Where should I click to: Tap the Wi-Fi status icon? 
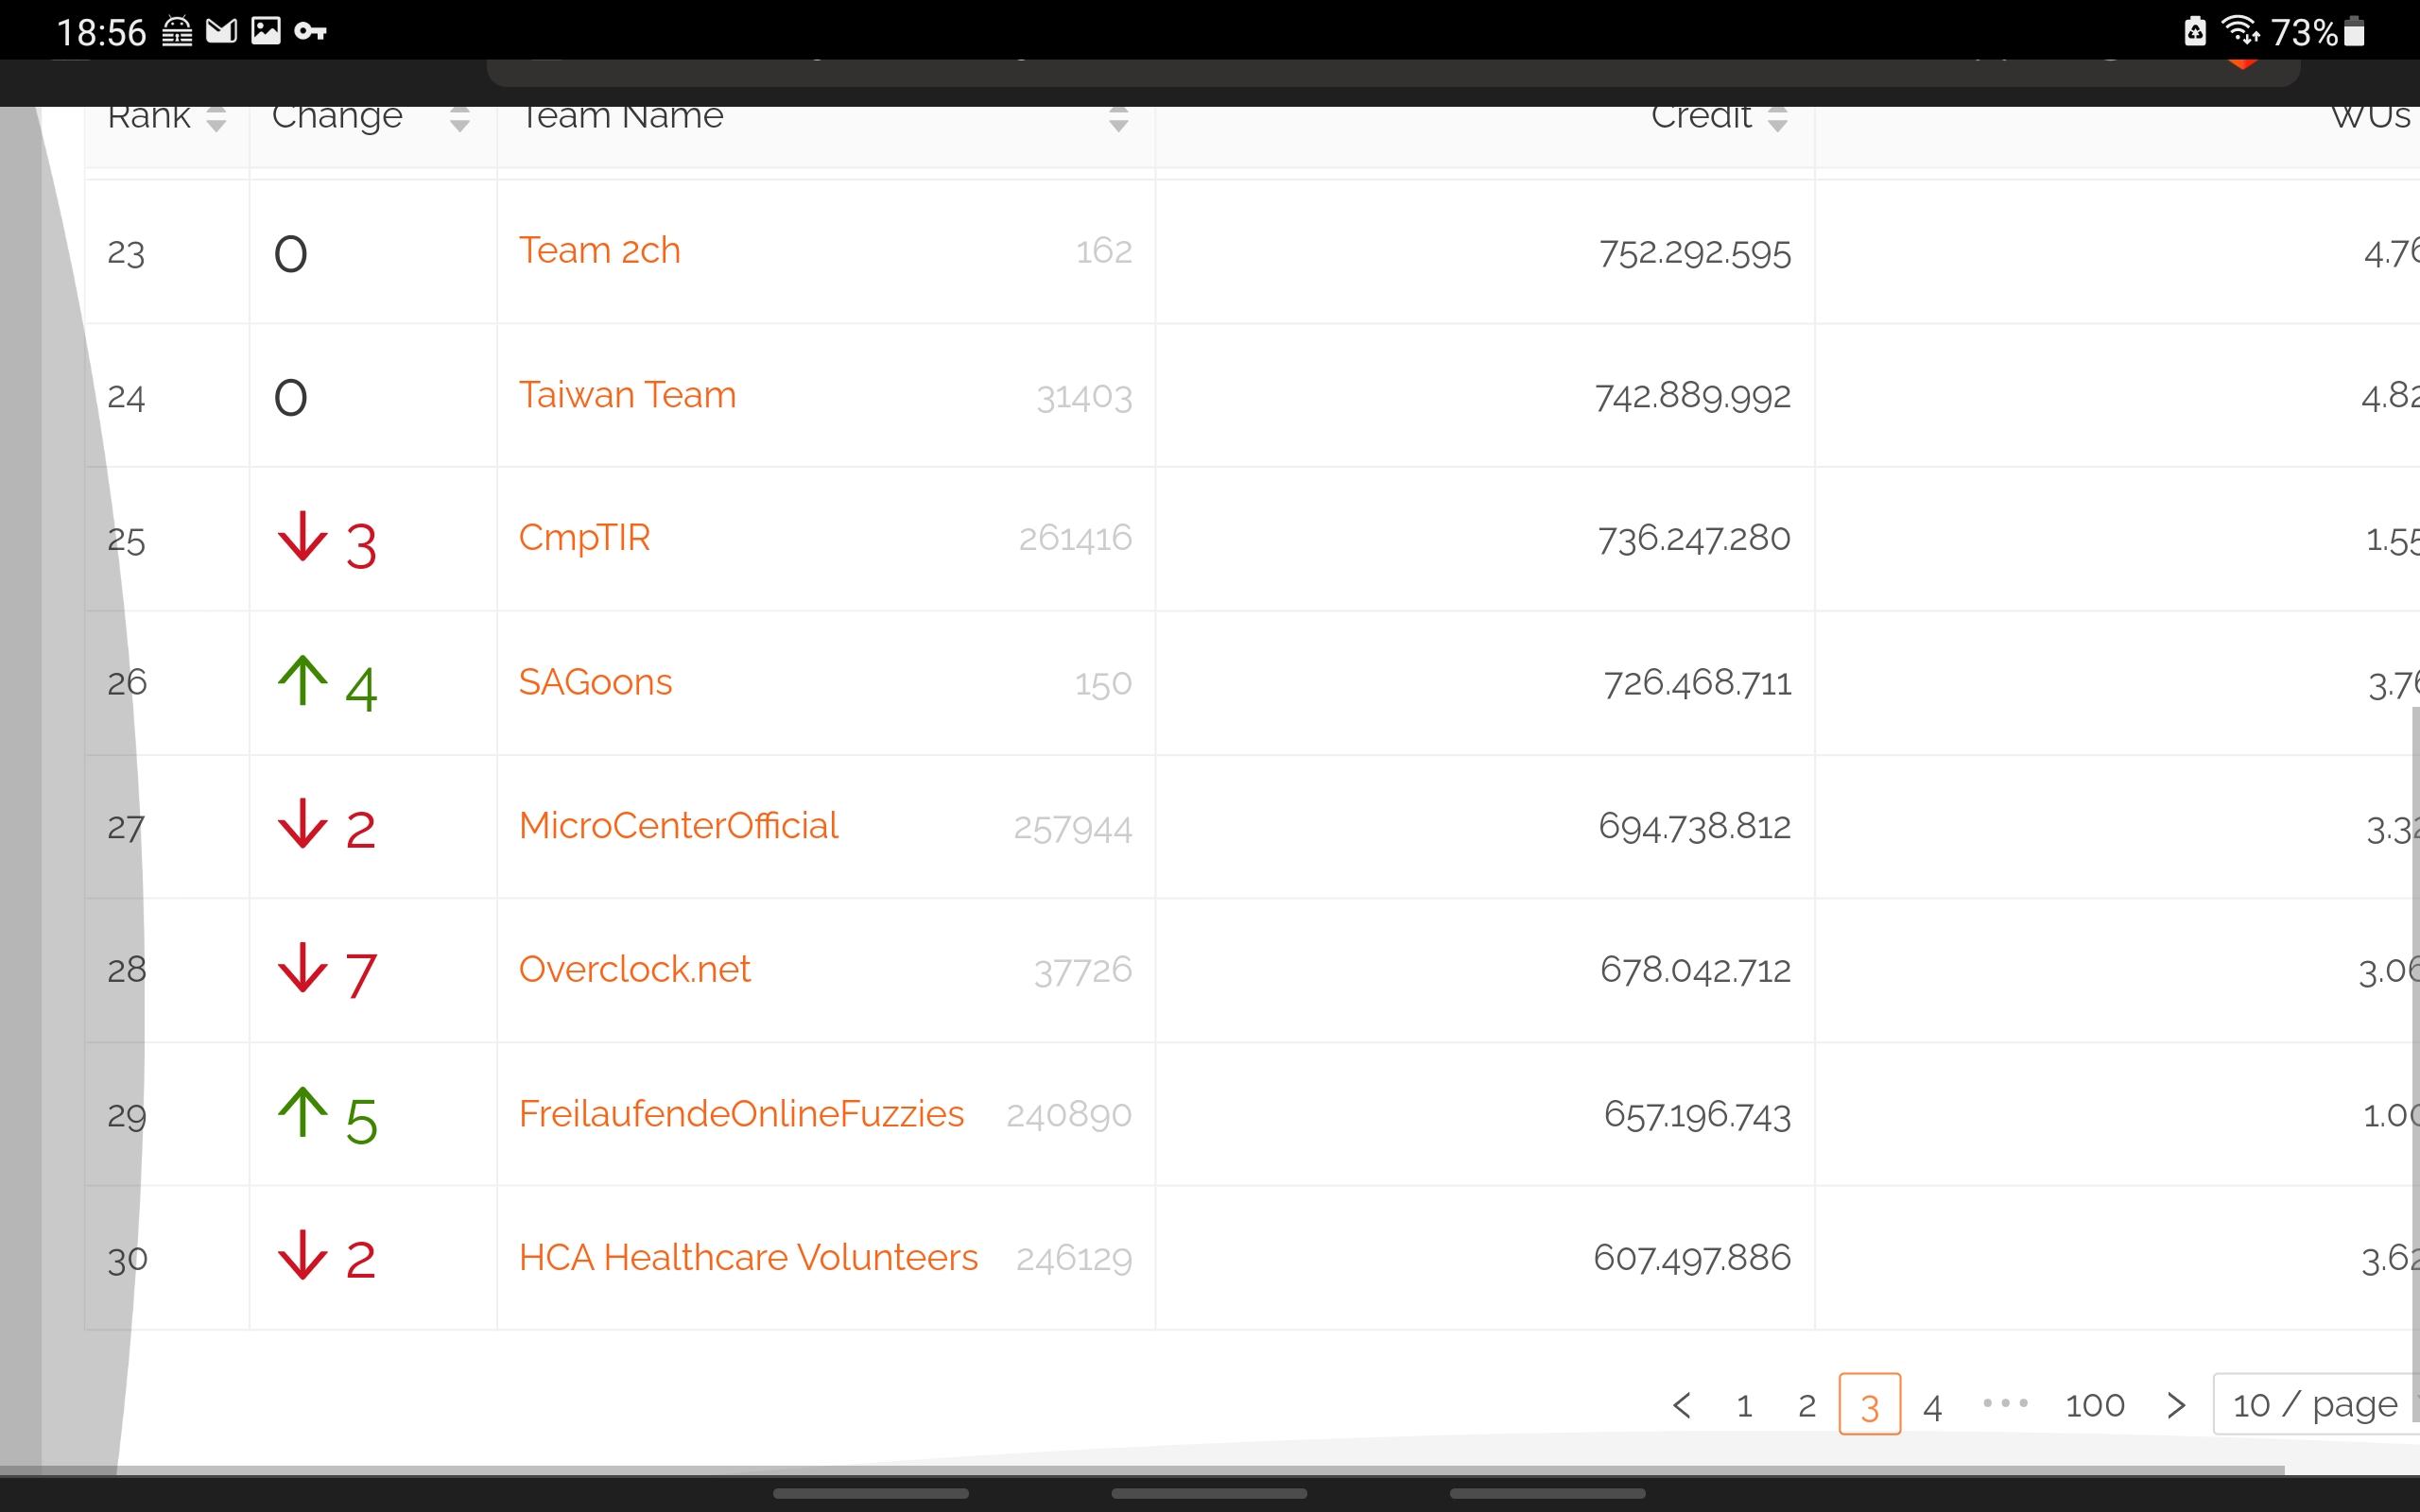click(2241, 31)
